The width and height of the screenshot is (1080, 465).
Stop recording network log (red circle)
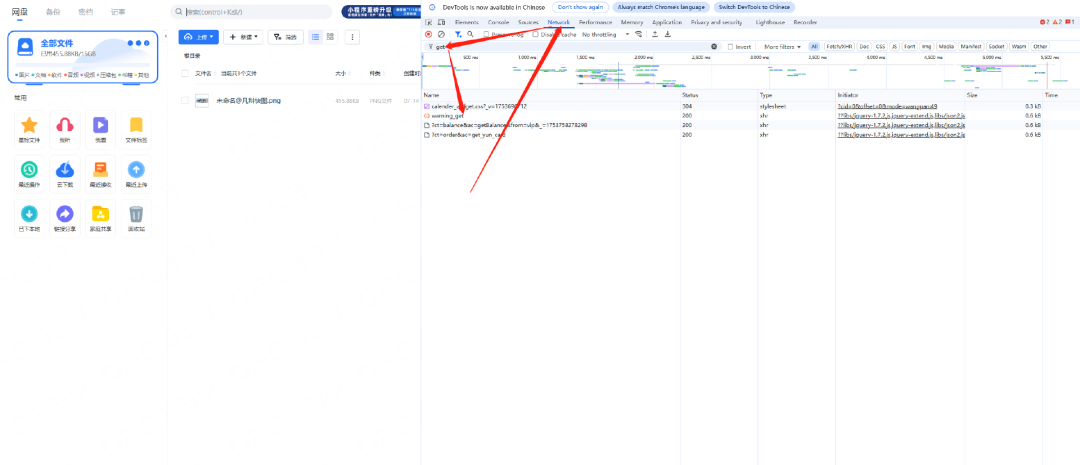[428, 34]
